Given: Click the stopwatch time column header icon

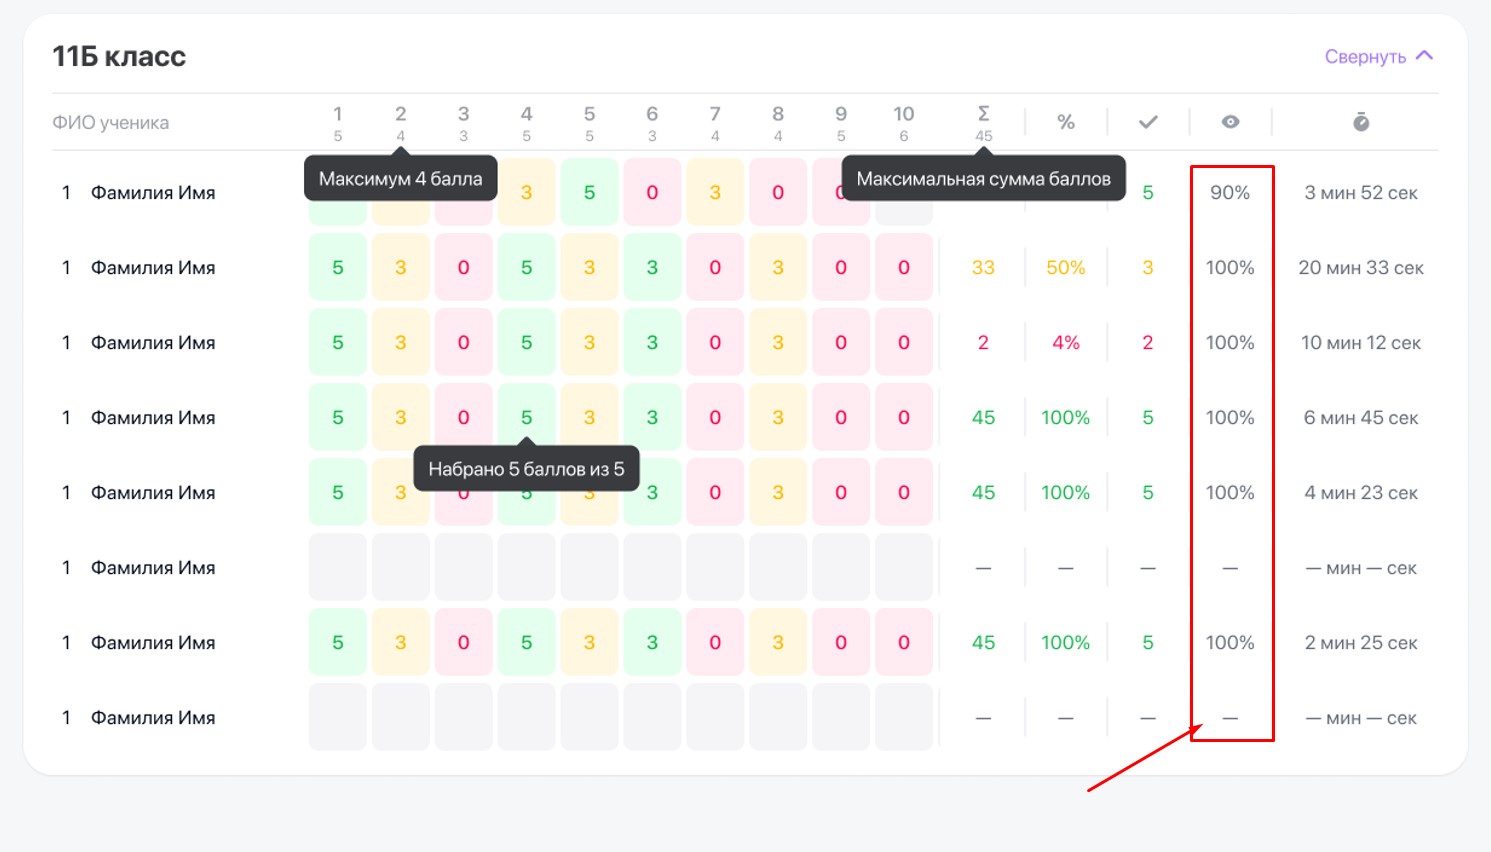Looking at the screenshot, I should click(1361, 122).
